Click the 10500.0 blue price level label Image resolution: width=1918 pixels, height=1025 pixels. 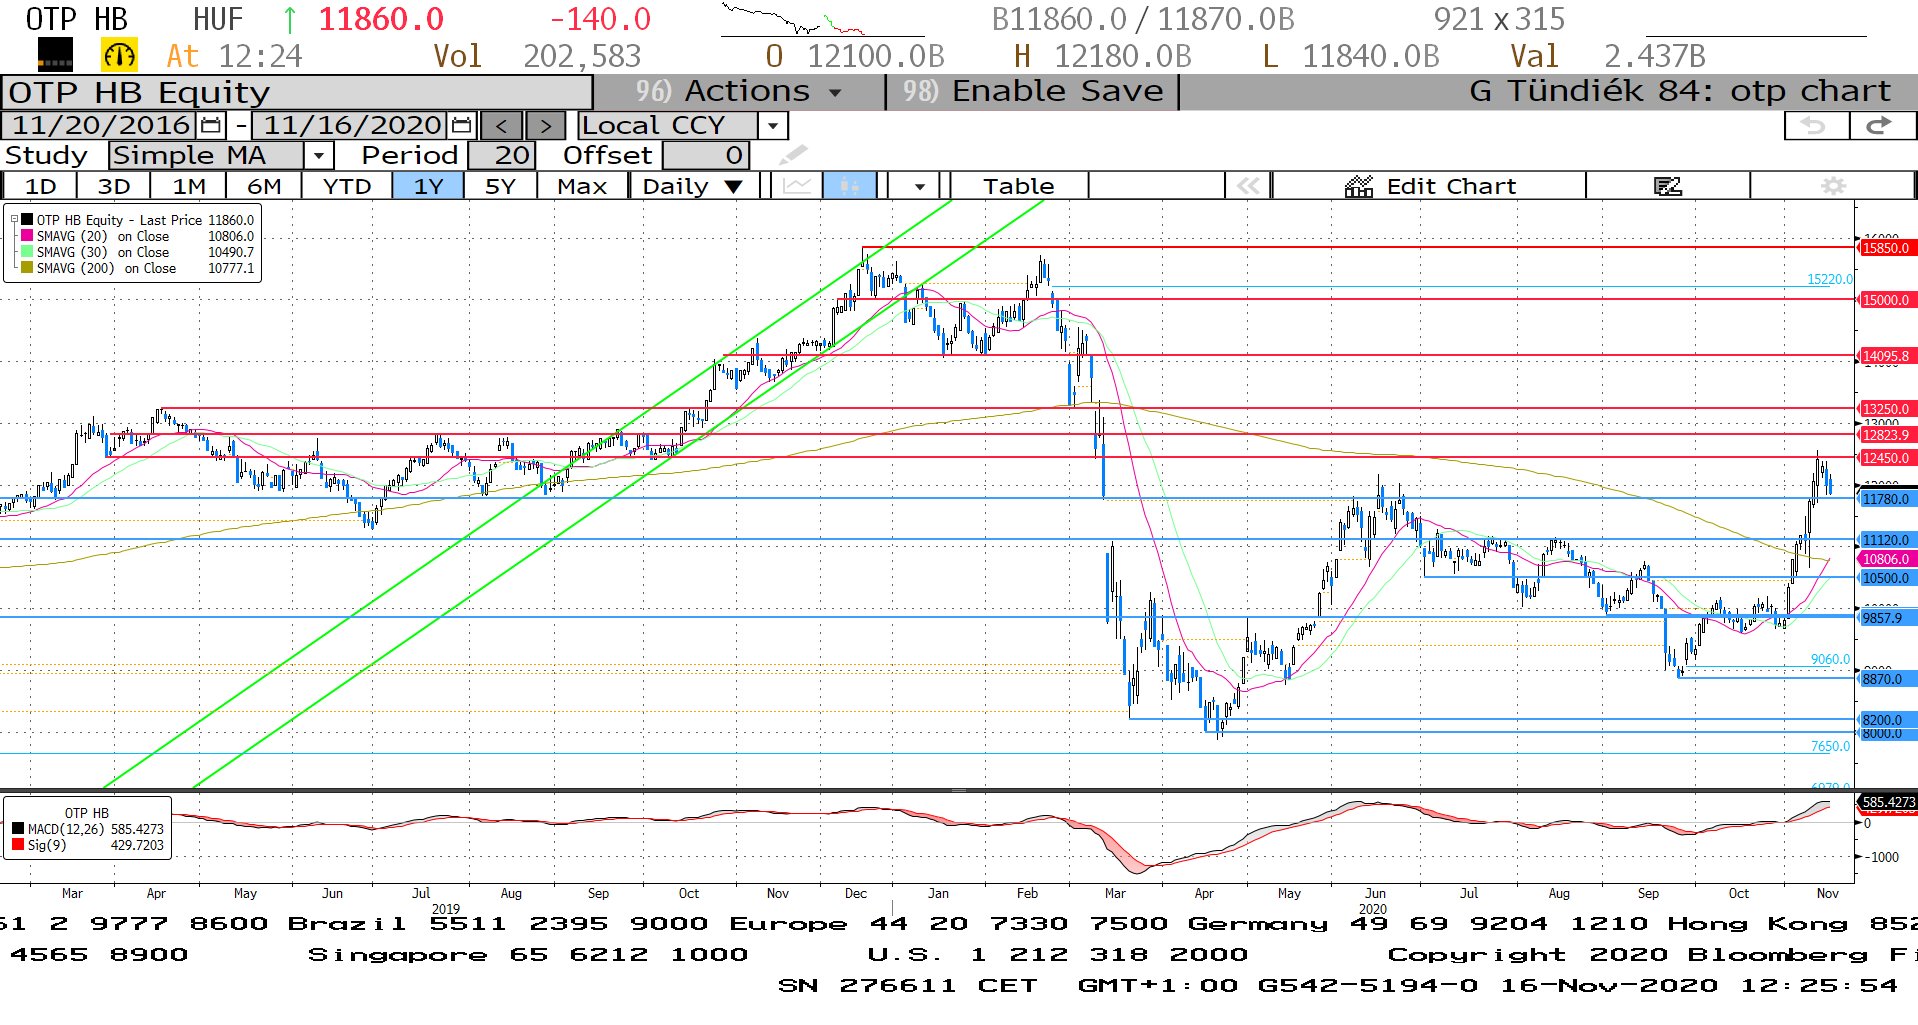tap(1885, 578)
